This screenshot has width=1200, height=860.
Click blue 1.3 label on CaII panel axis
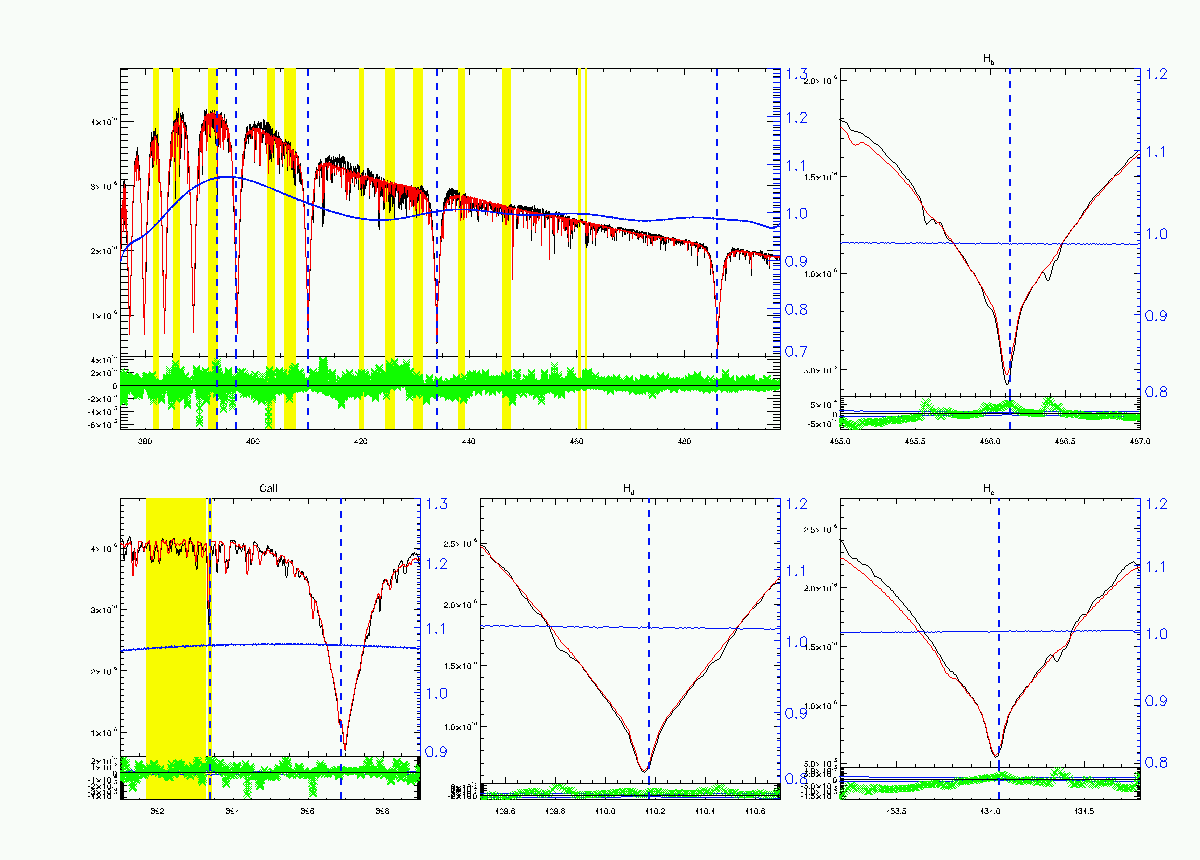tap(438, 504)
